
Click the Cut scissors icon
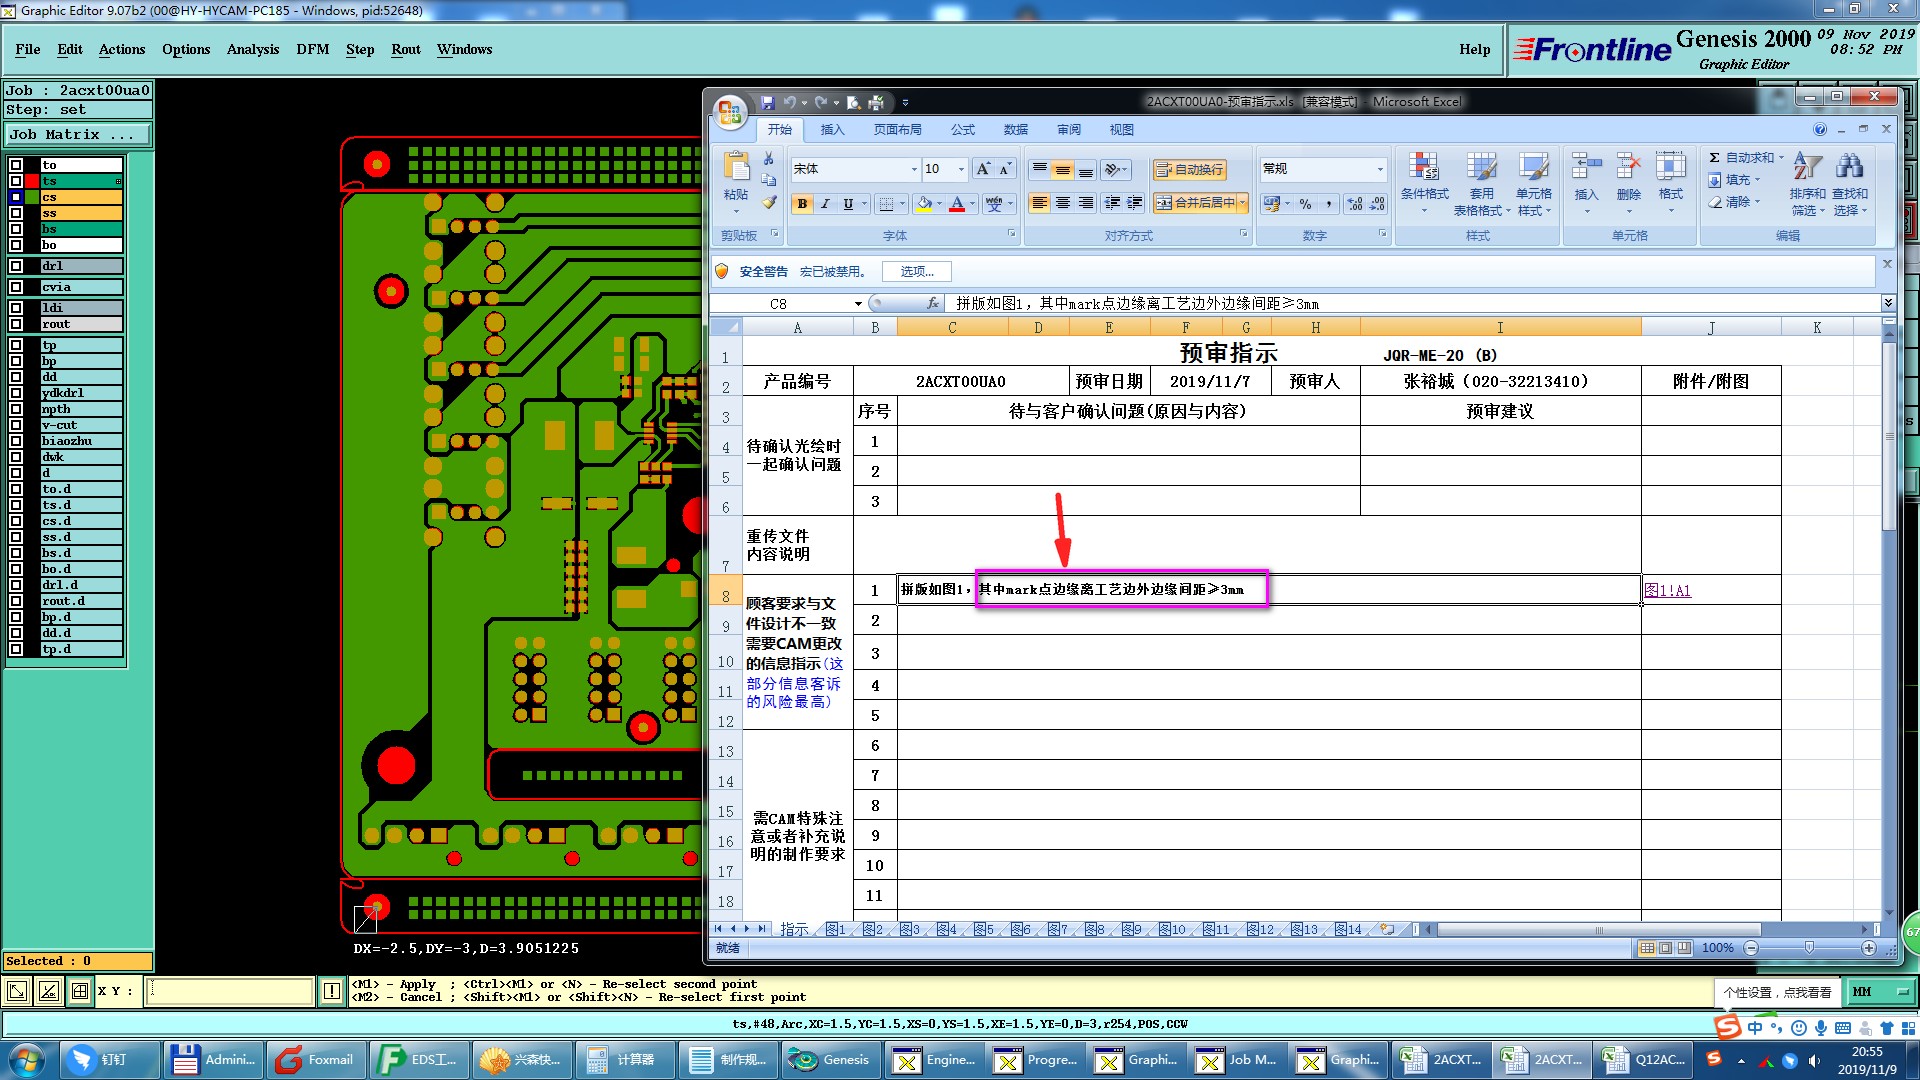coord(768,159)
